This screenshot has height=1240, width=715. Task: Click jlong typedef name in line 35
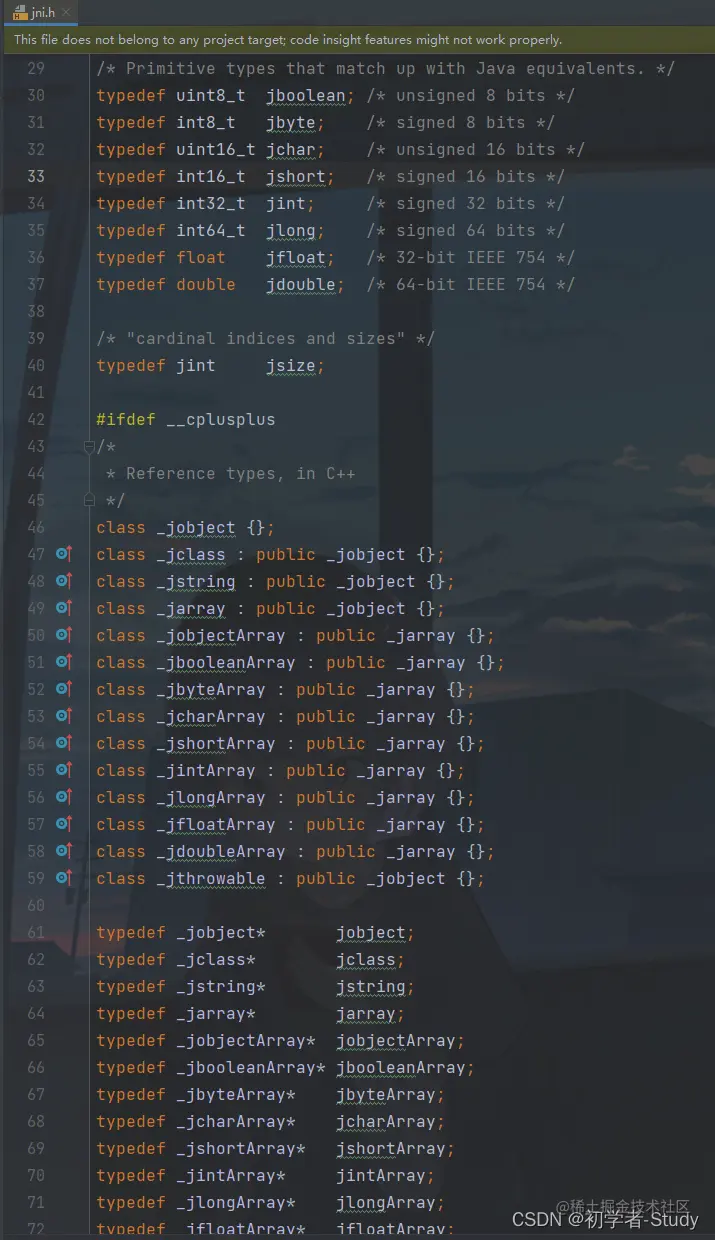tap(291, 231)
